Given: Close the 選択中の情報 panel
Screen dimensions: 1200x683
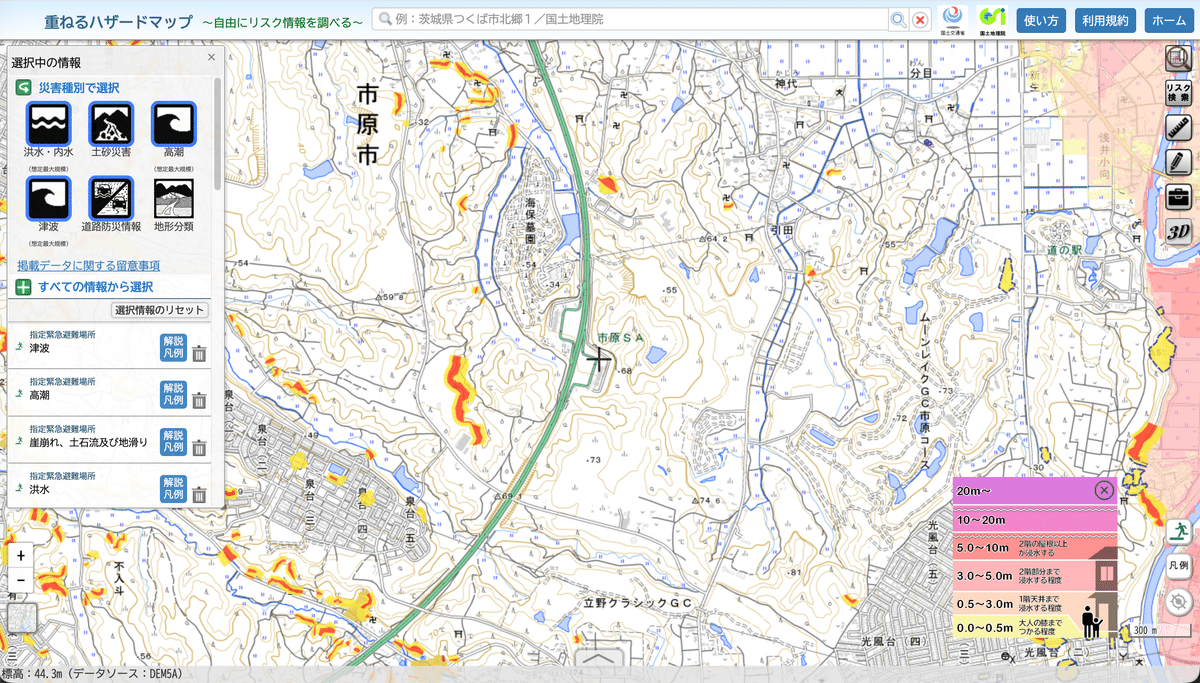Looking at the screenshot, I should (x=211, y=58).
